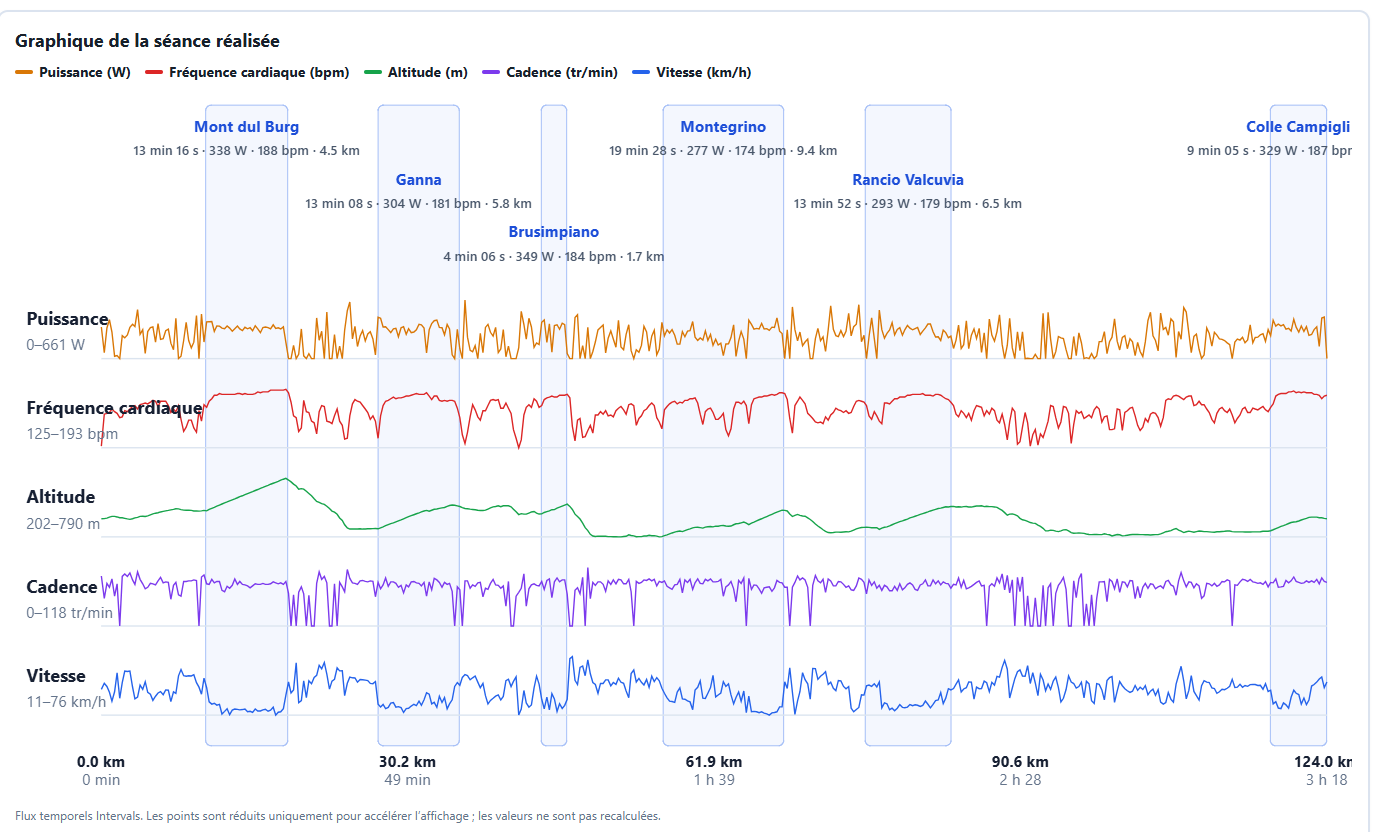1374x832 pixels.
Task: Click the 30.2 km axis marker
Action: tap(407, 762)
